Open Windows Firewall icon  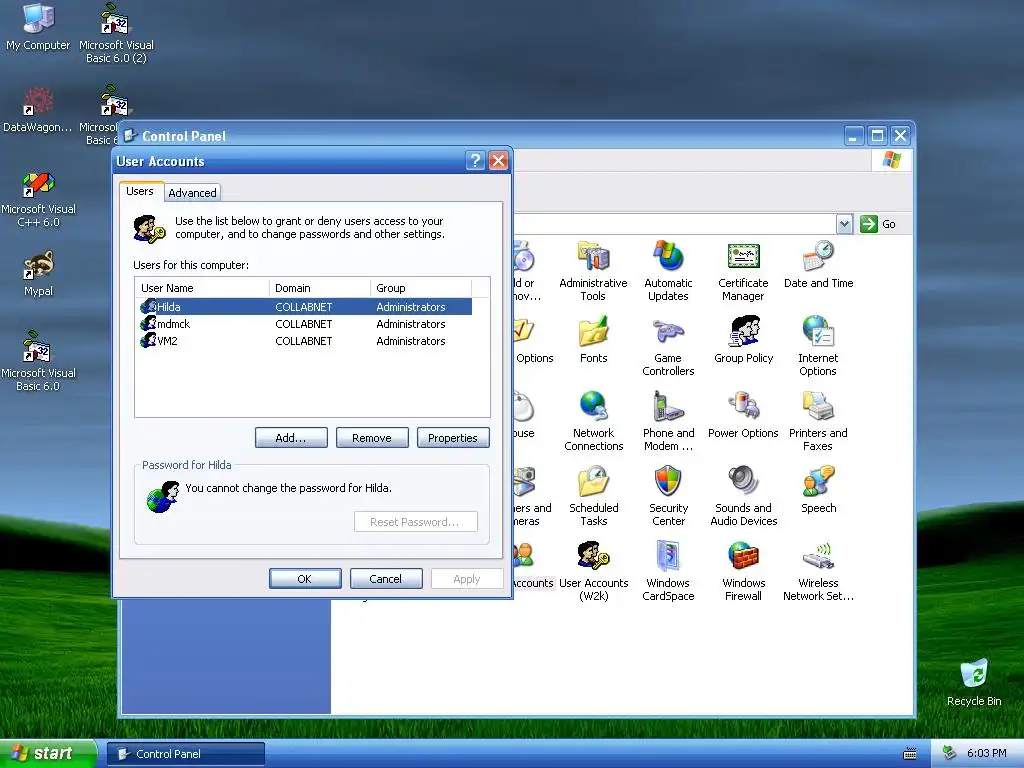click(x=743, y=572)
